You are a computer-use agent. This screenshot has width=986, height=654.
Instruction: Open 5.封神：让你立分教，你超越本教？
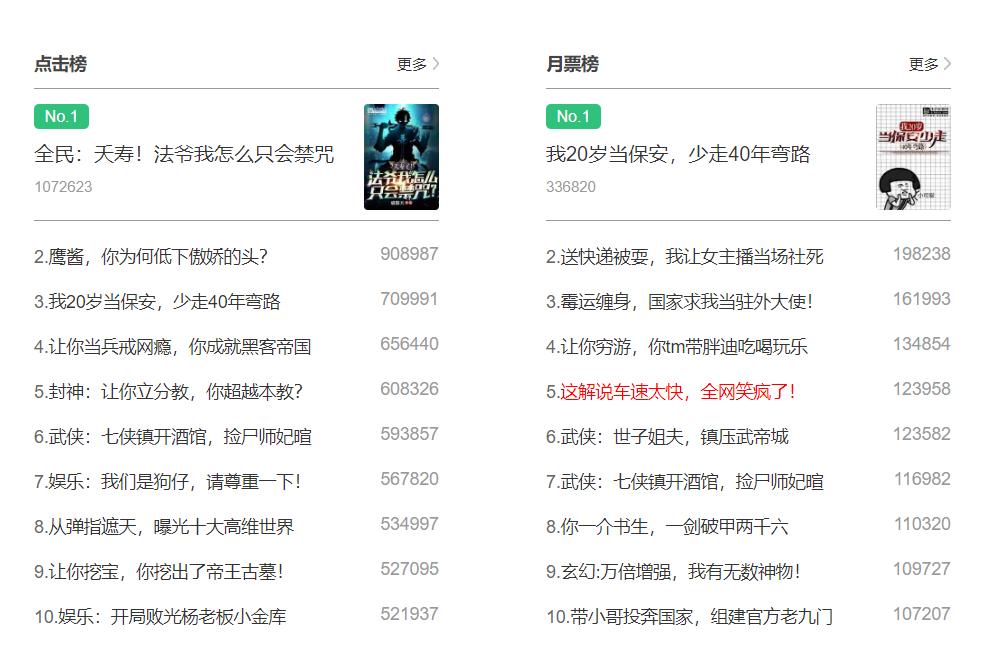pyautogui.click(x=169, y=392)
